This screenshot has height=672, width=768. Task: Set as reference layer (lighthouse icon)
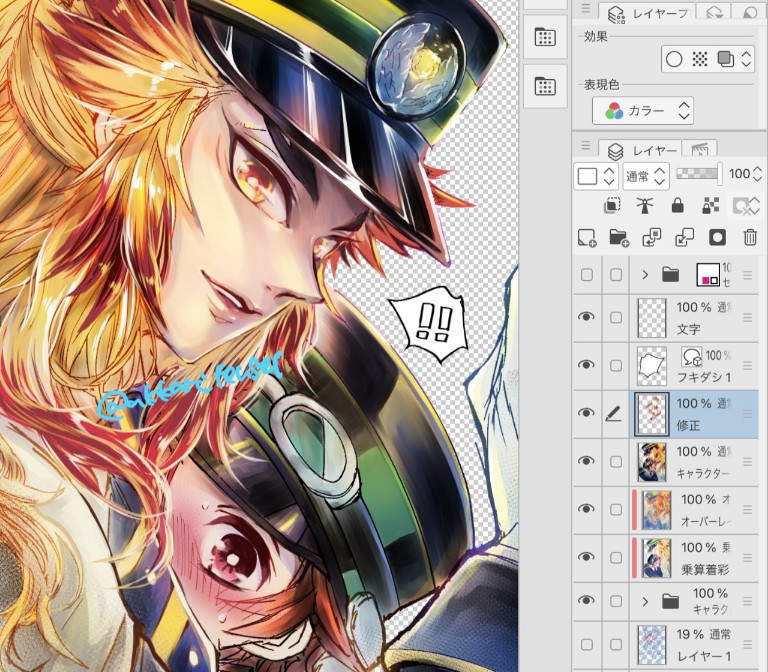(645, 206)
